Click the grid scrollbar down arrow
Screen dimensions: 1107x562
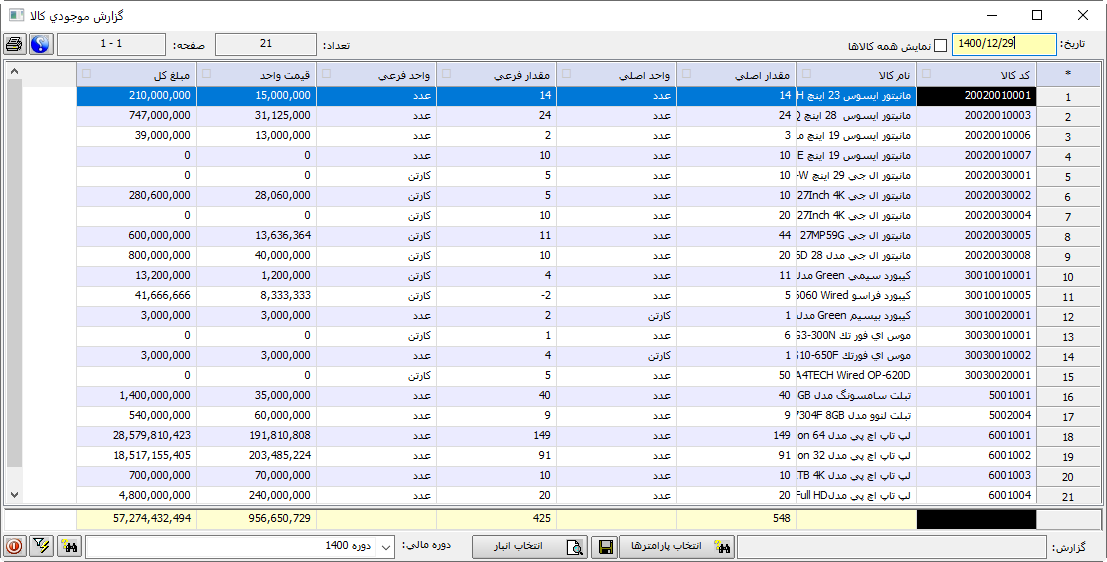pyautogui.click(x=14, y=494)
